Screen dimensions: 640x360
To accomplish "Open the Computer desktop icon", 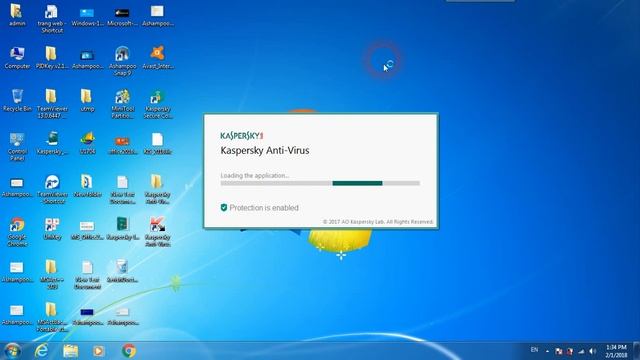I will click(17, 58).
